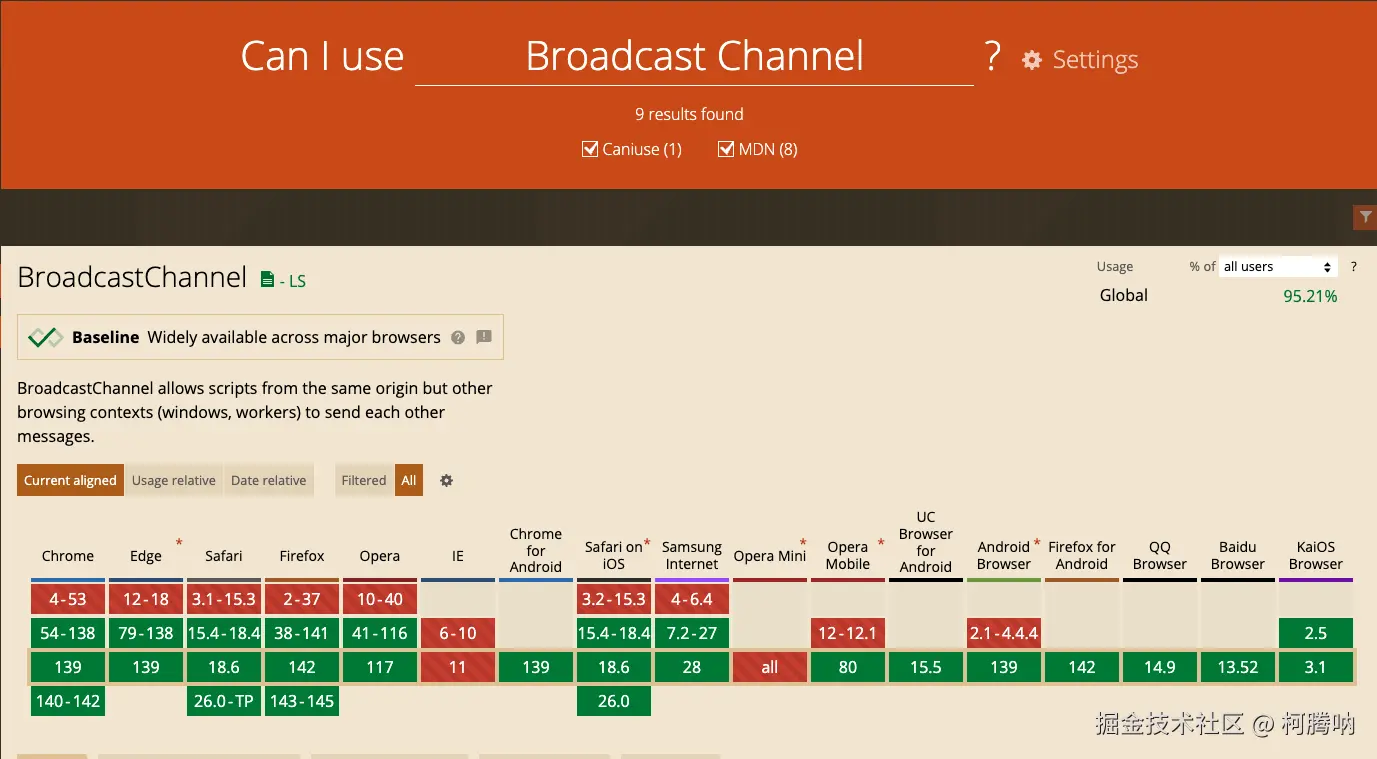This screenshot has width=1377, height=759.
Task: Select the All browsers button
Action: pos(409,481)
